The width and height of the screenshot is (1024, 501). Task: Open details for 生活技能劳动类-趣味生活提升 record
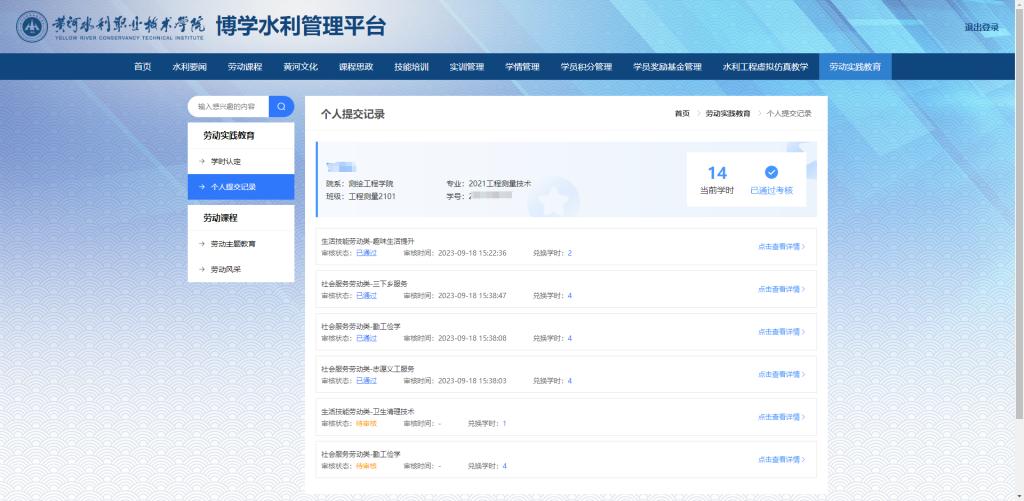pyautogui.click(x=780, y=246)
